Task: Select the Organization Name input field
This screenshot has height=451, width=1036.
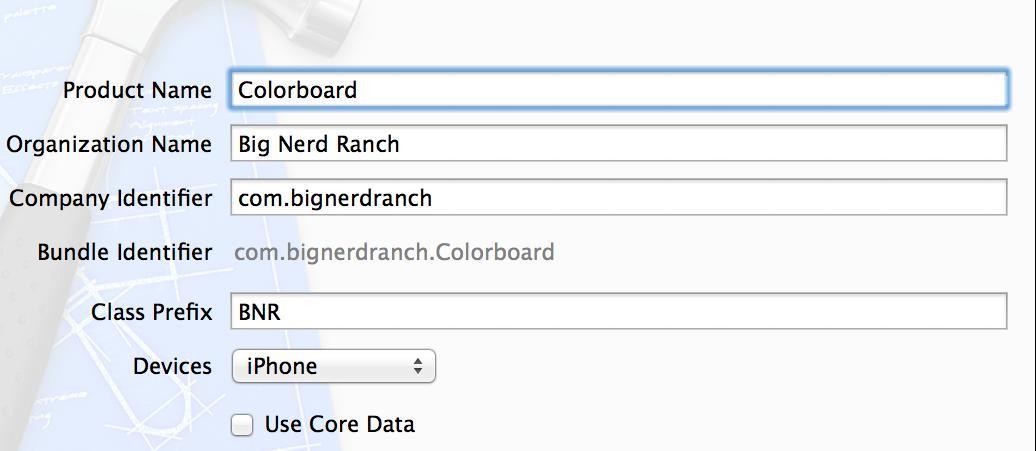Action: point(618,143)
